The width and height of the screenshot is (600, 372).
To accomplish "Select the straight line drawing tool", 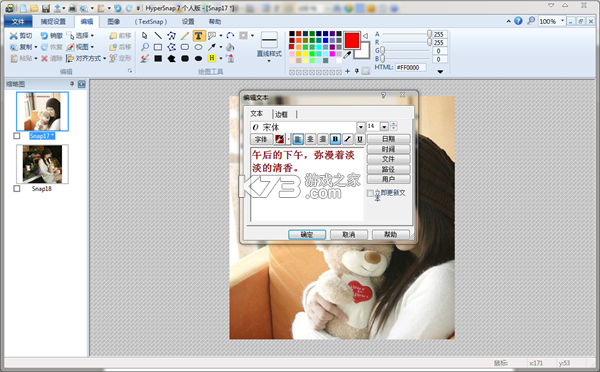I will 158,36.
